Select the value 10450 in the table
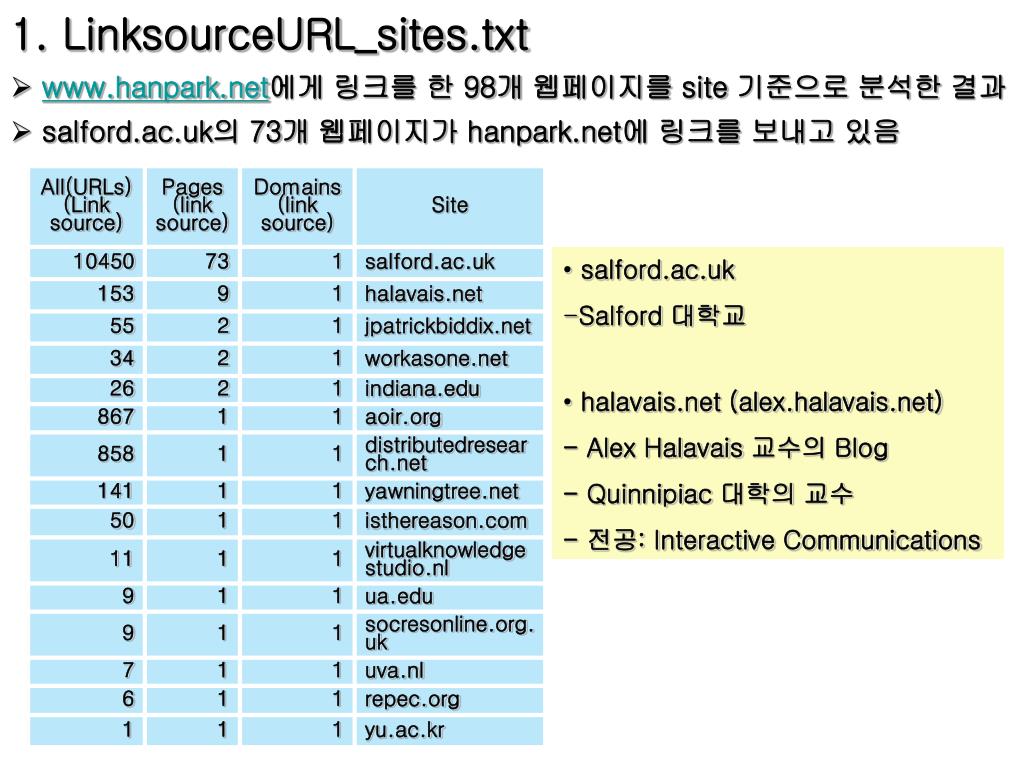This screenshot has height=768, width=1024. click(103, 262)
